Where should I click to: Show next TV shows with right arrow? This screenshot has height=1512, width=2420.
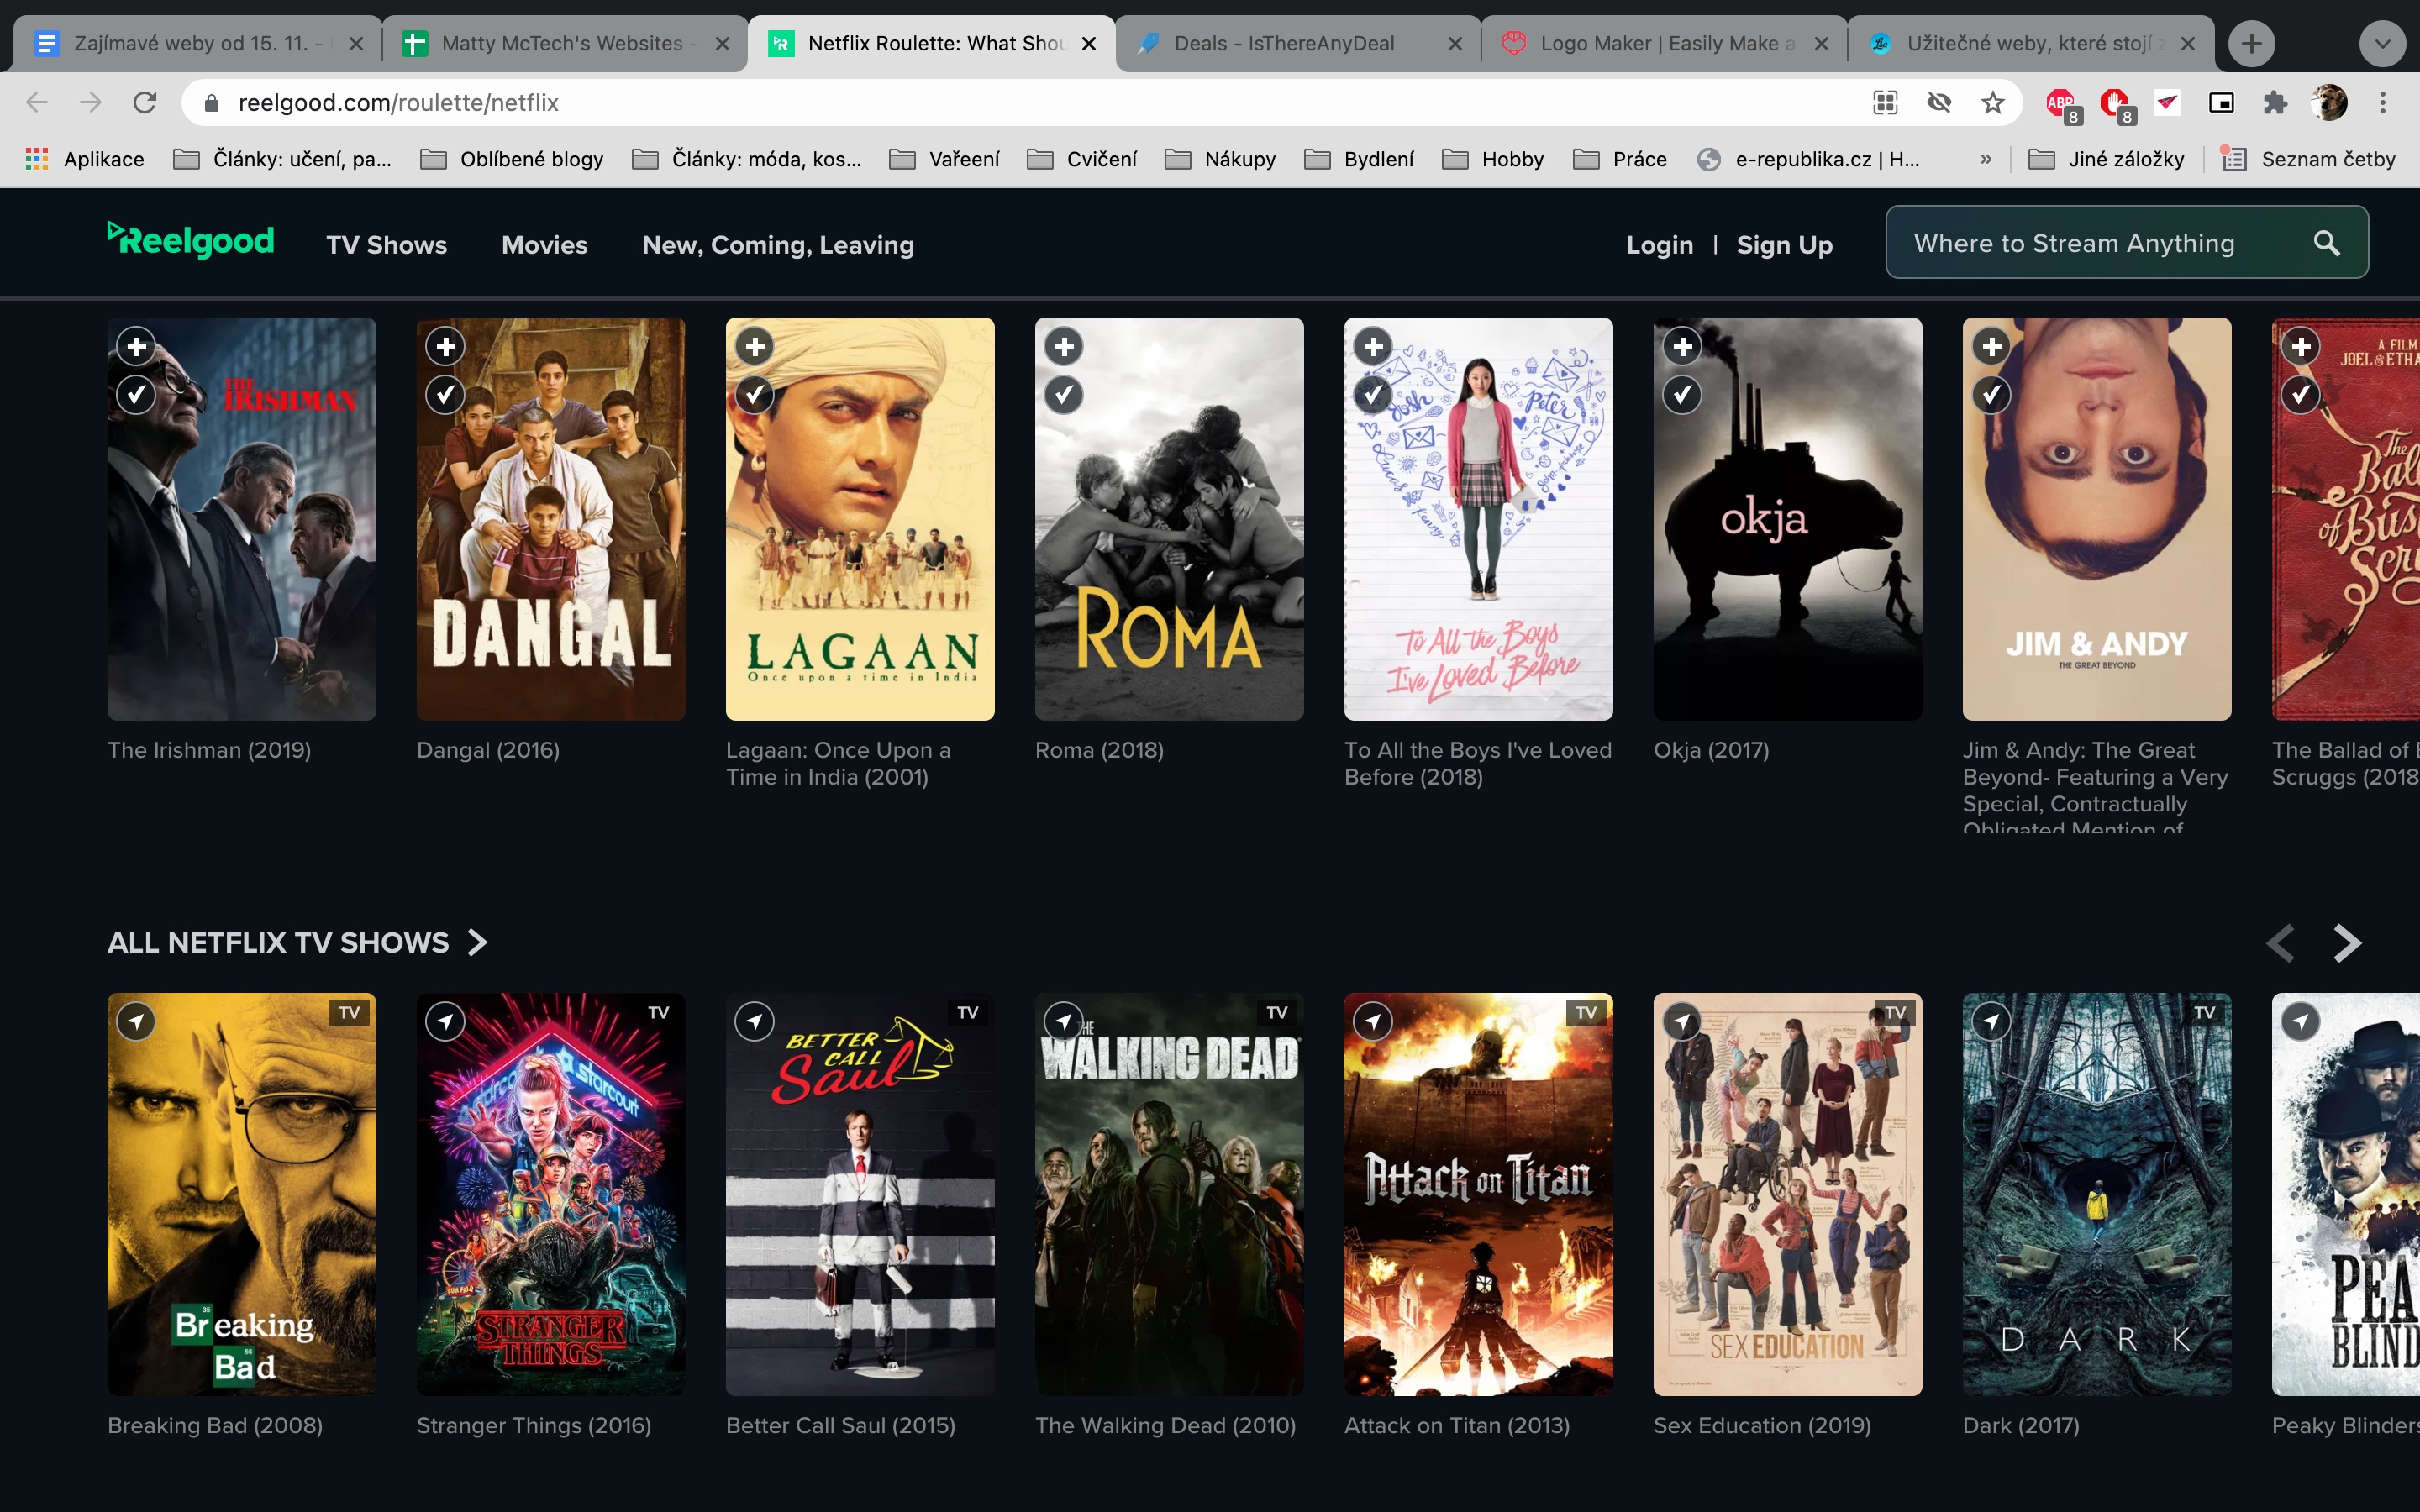(2347, 942)
